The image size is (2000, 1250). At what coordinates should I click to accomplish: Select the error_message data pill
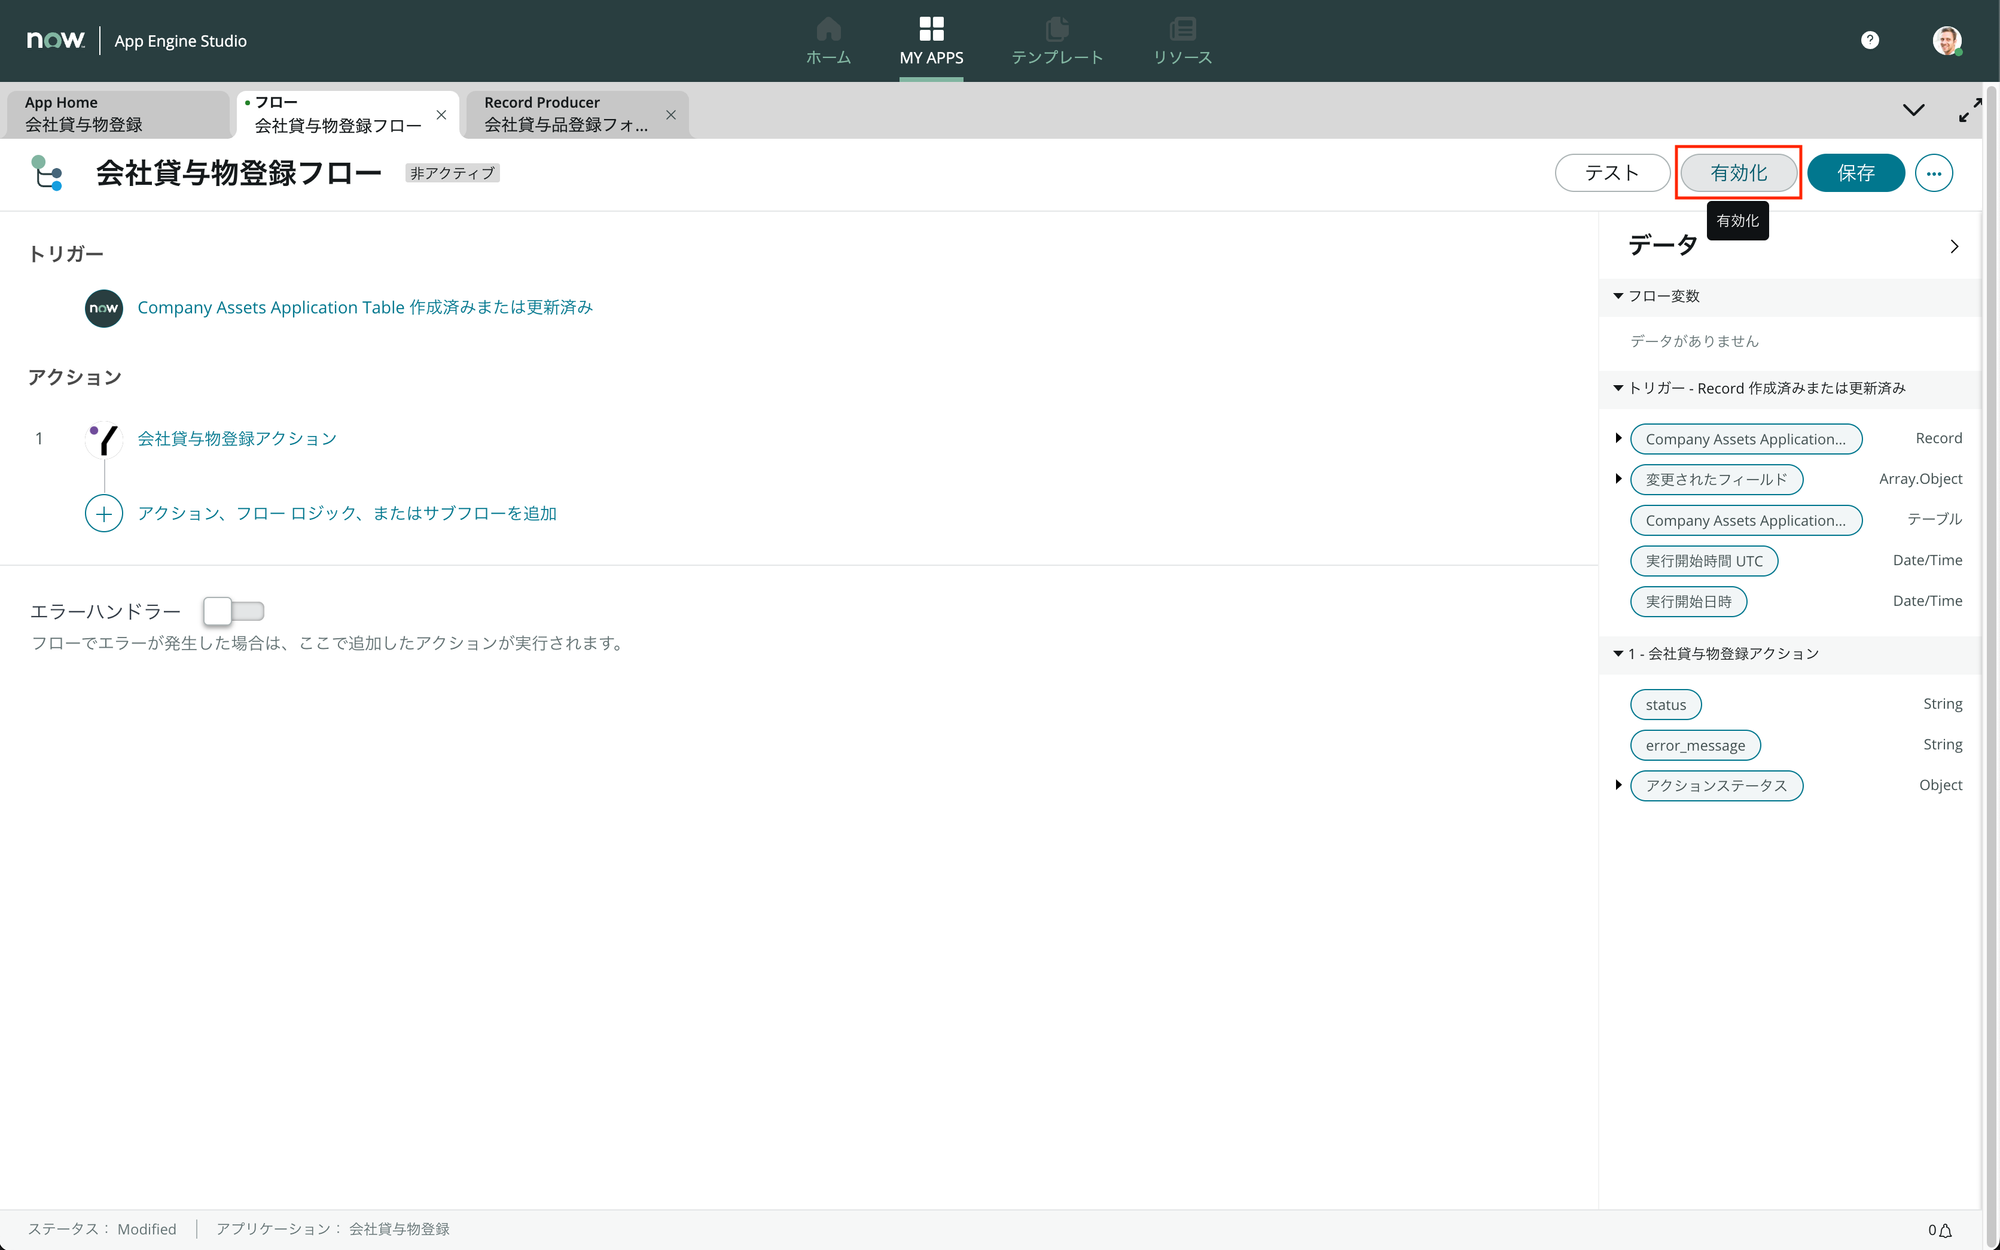(1695, 746)
